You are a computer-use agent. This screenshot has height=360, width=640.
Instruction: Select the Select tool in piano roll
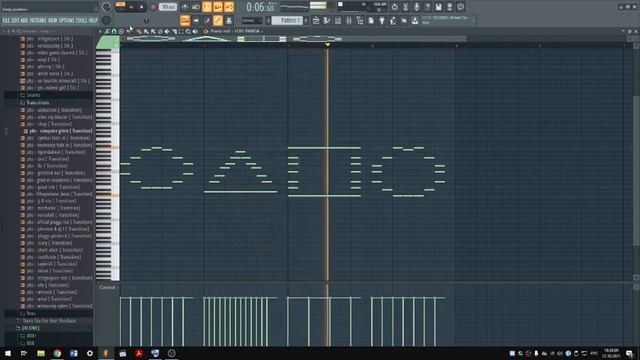point(181,31)
